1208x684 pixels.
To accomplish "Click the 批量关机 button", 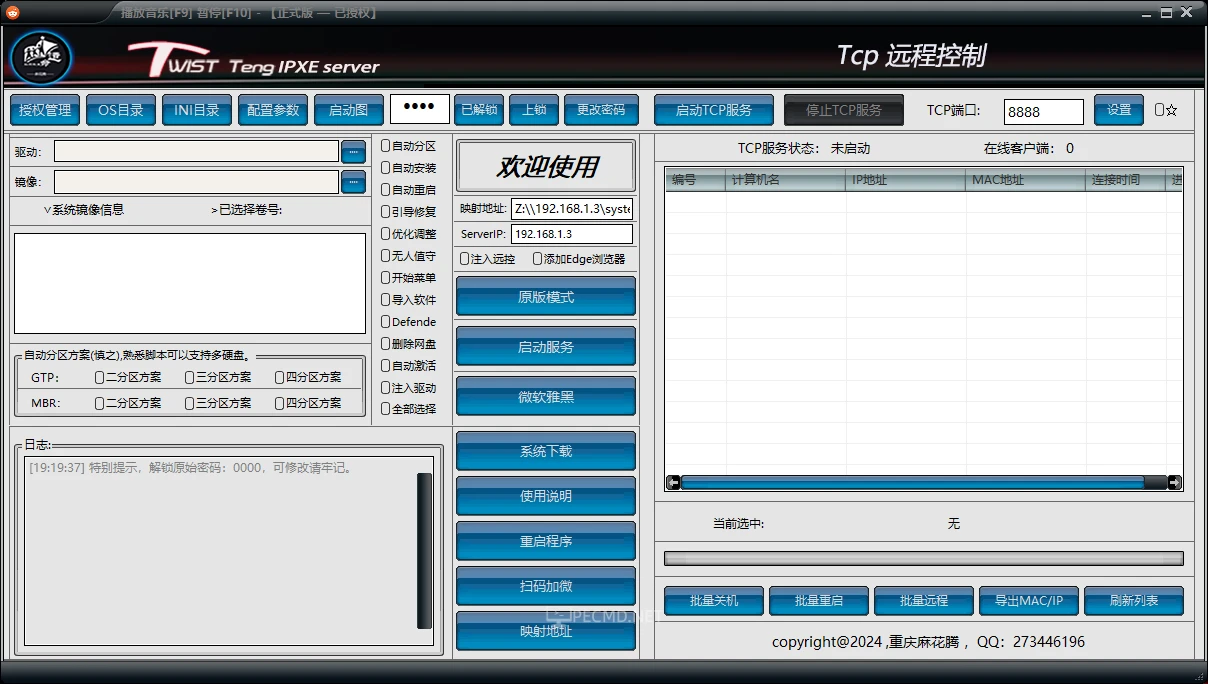I will pyautogui.click(x=713, y=600).
